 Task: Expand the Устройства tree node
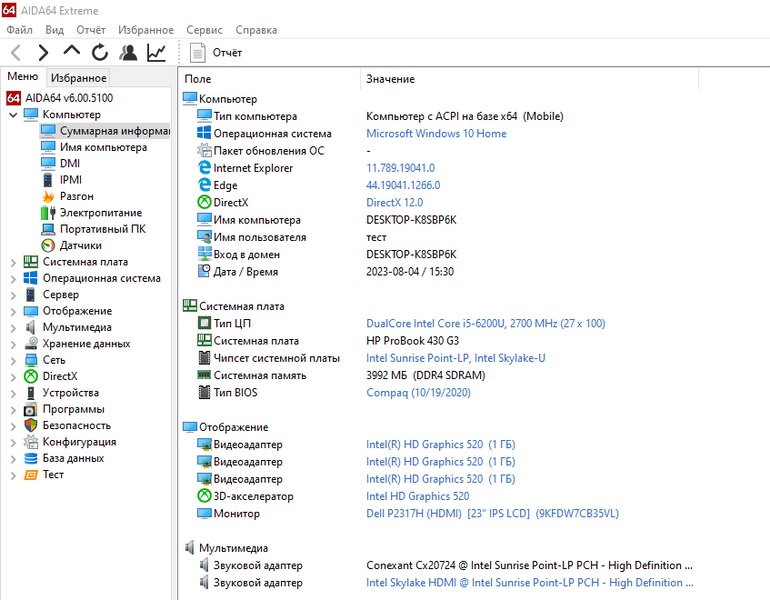(x=13, y=393)
